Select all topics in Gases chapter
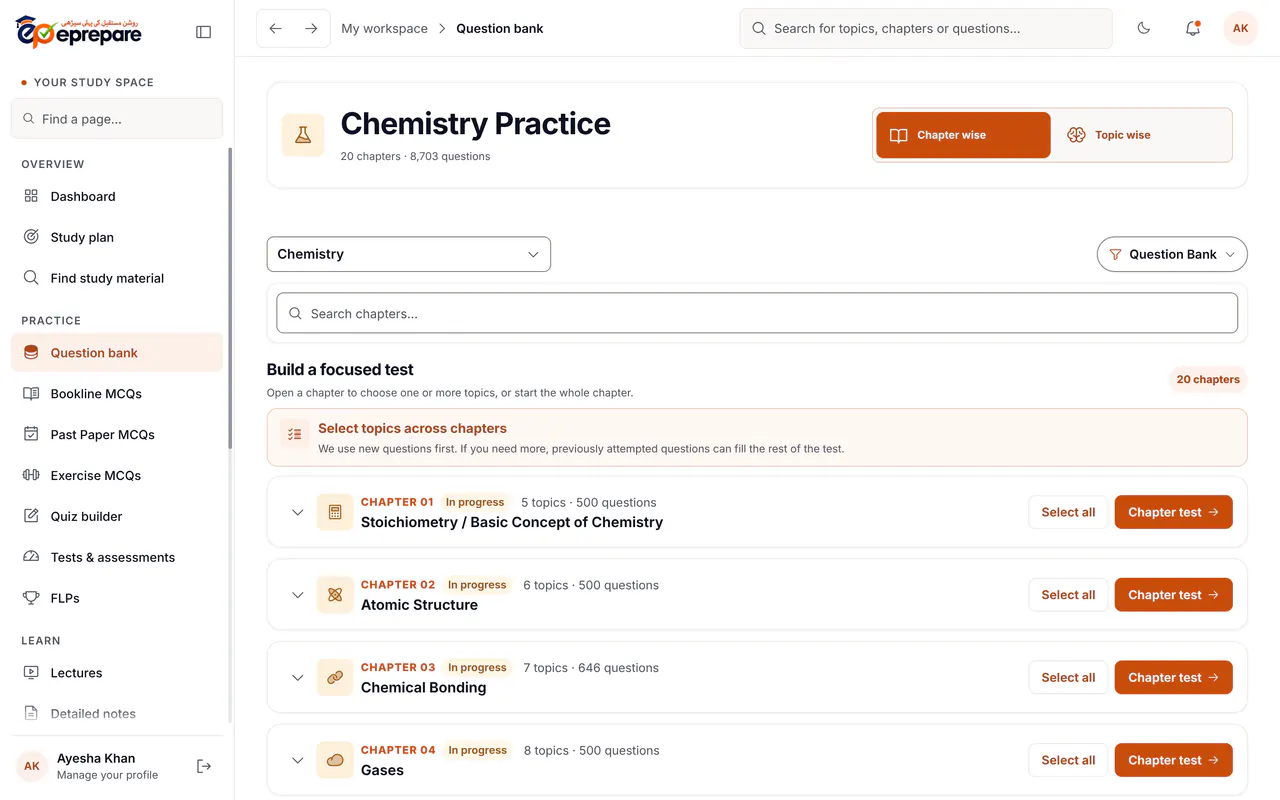1280x800 pixels. click(1068, 760)
